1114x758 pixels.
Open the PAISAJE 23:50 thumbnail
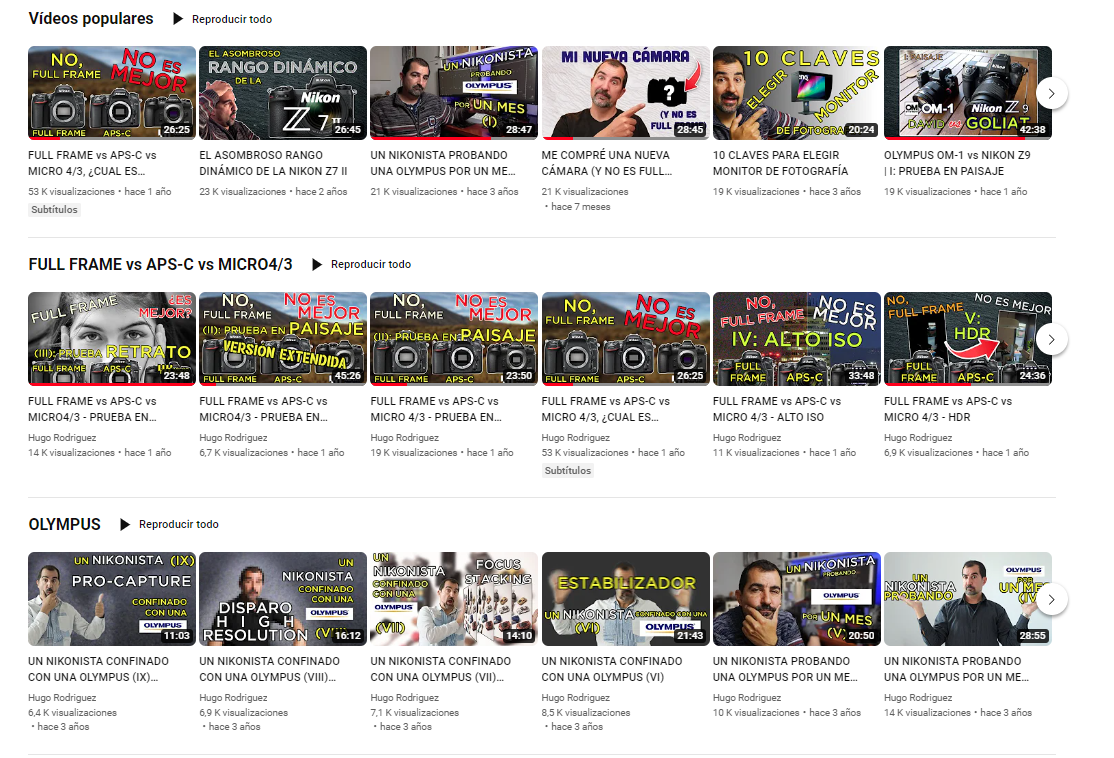pyautogui.click(x=454, y=339)
